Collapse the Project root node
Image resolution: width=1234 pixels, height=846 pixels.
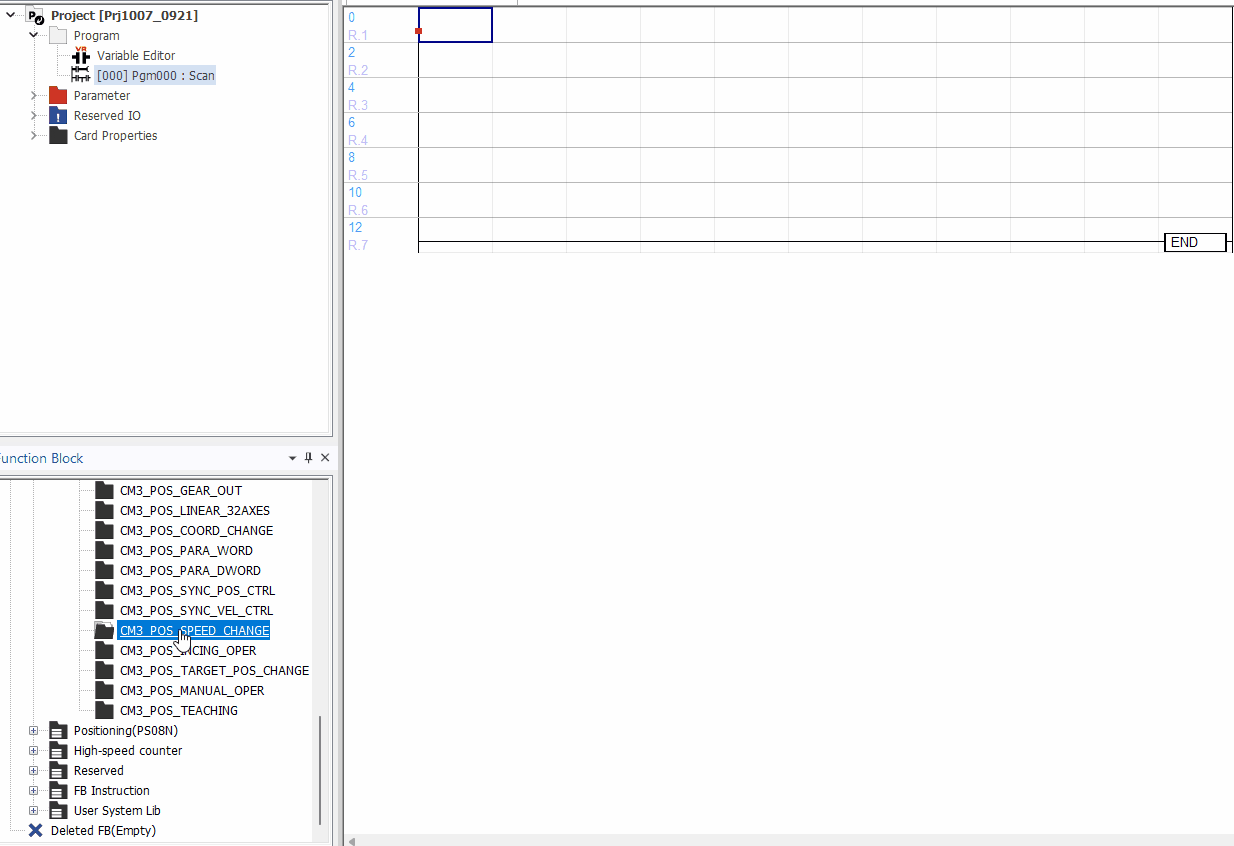[11, 15]
